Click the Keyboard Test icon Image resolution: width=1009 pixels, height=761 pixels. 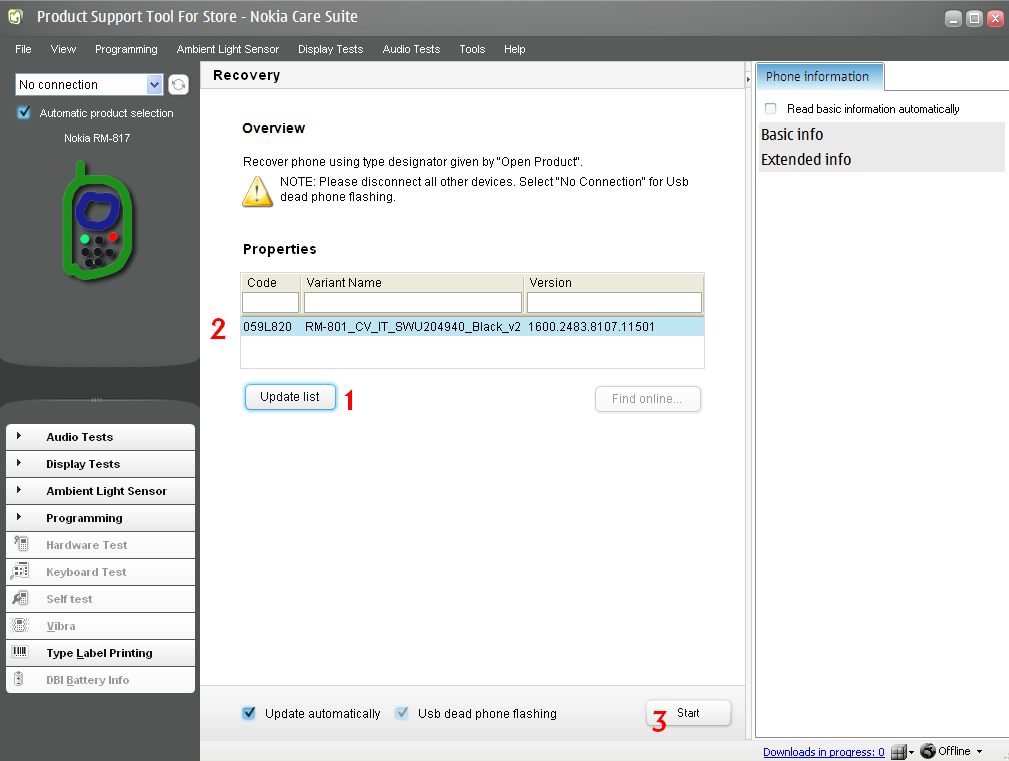pos(20,571)
